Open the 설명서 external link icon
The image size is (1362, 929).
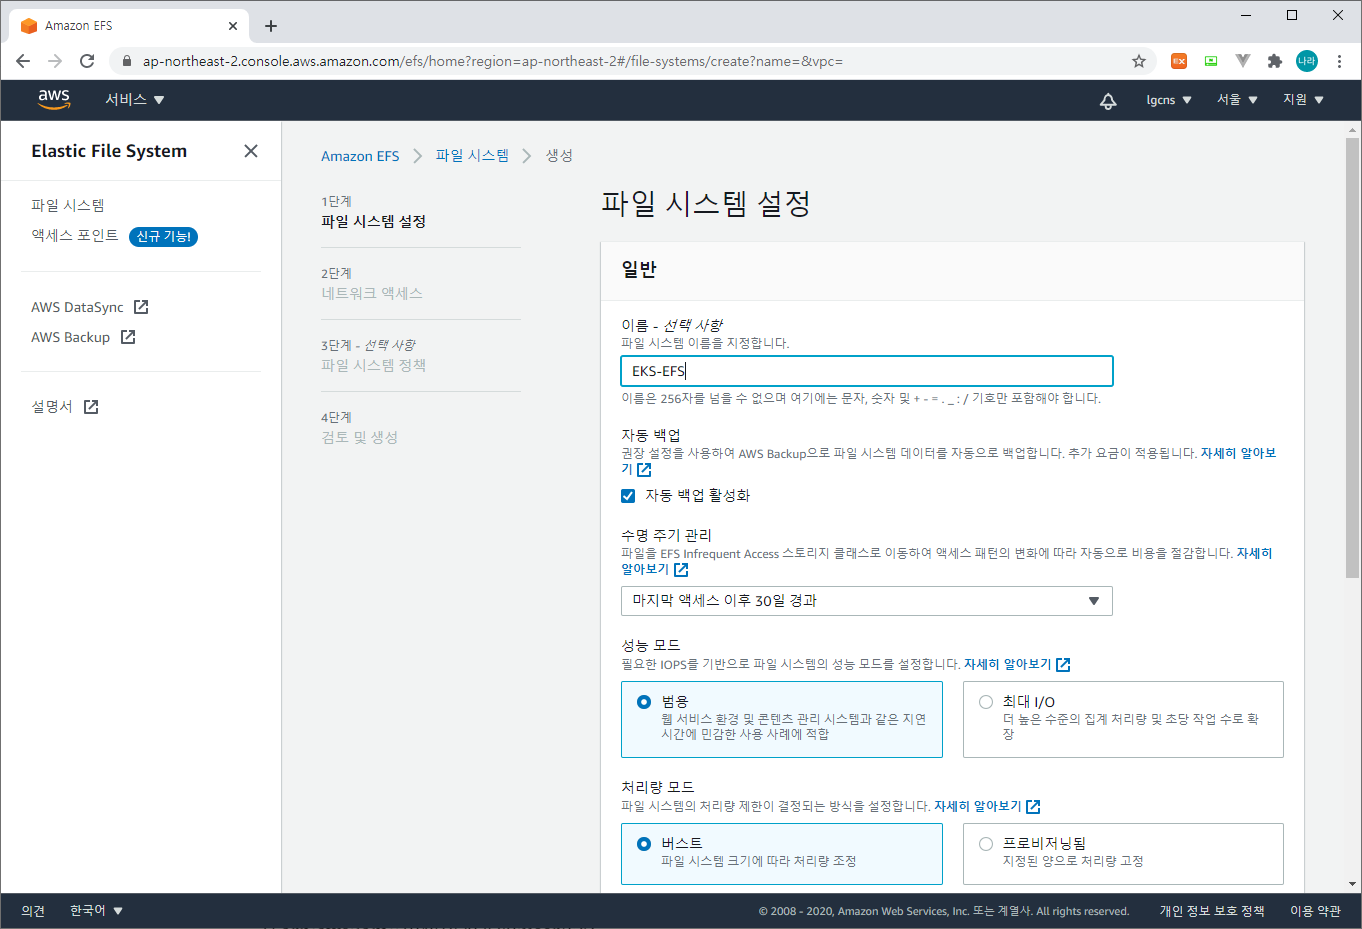click(91, 407)
